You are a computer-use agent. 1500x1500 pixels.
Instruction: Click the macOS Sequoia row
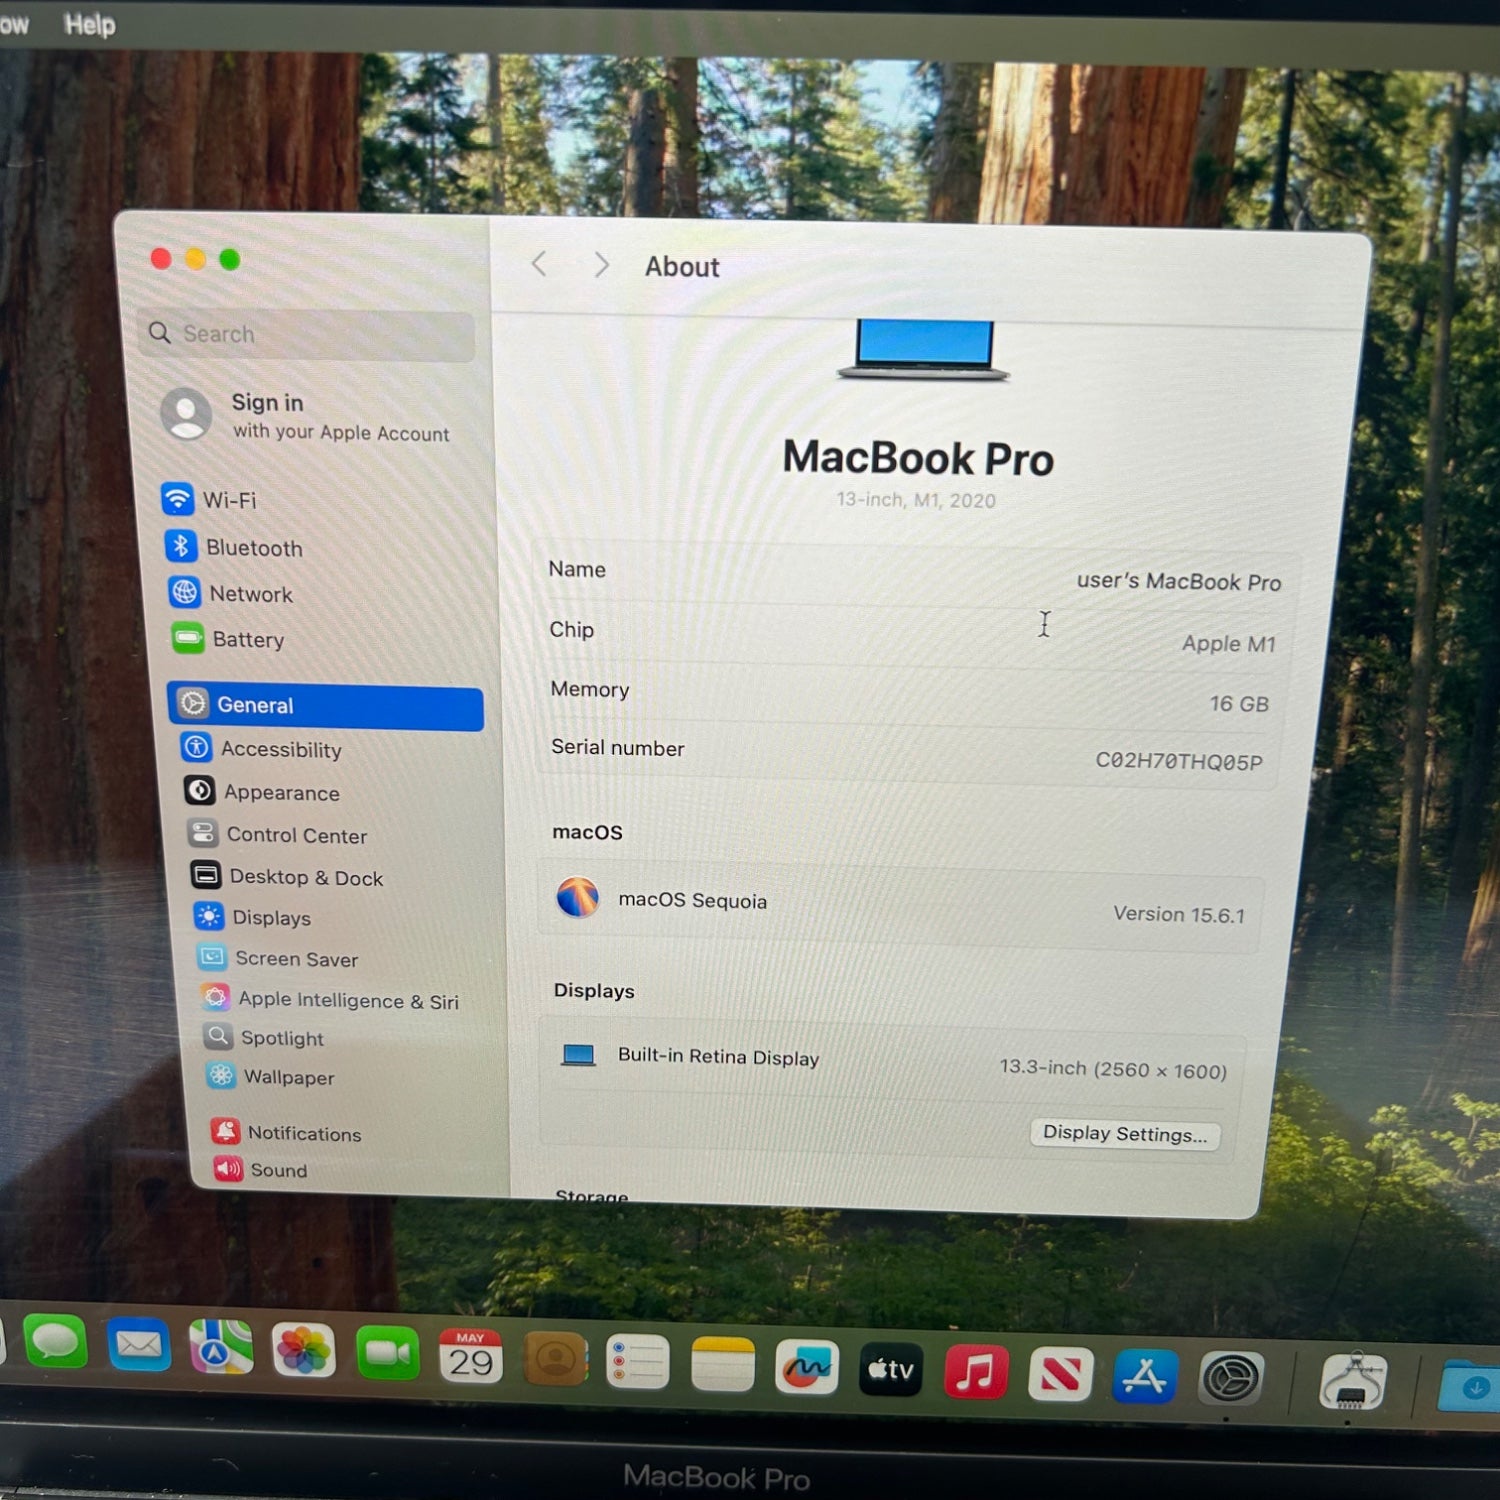[900, 905]
